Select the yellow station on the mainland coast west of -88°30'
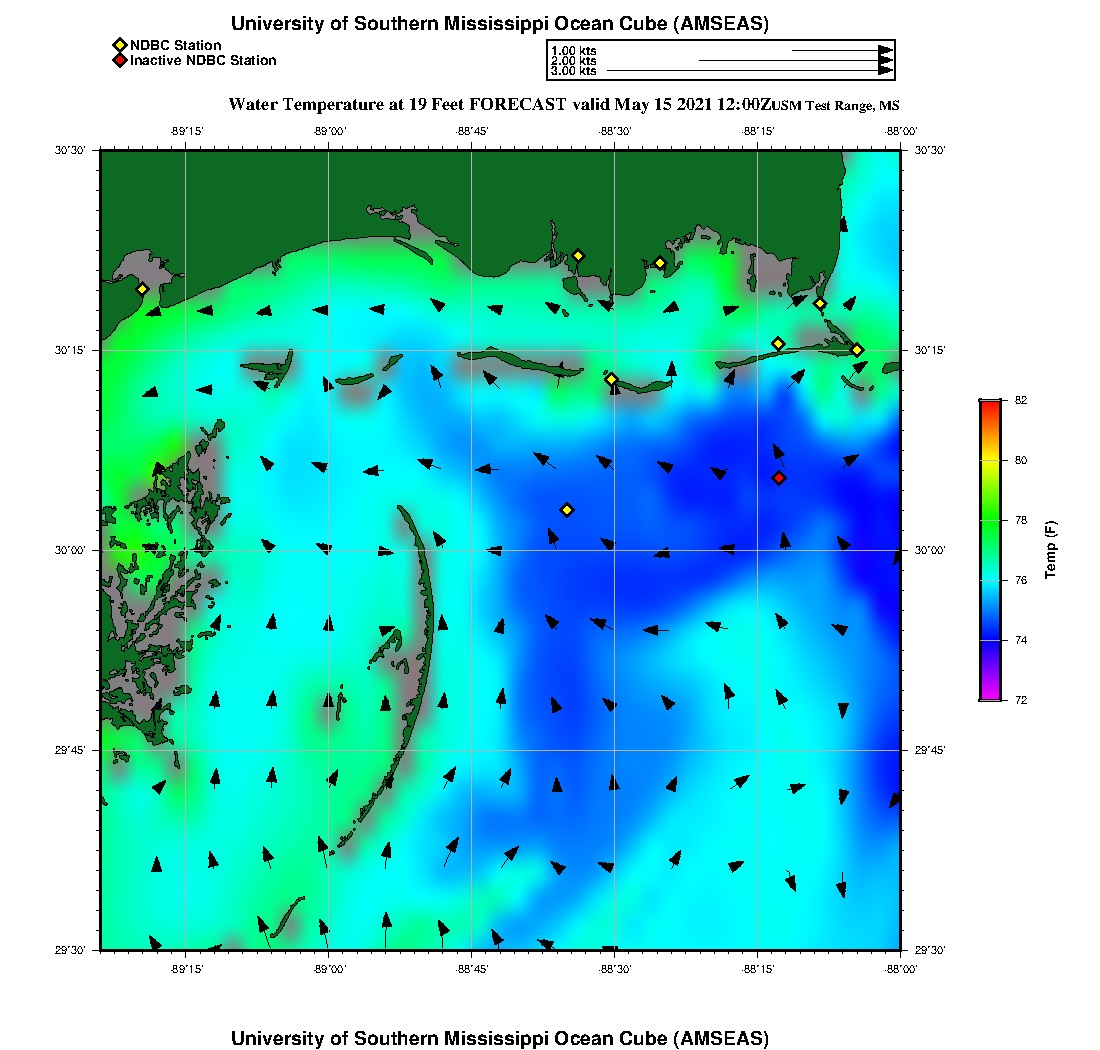The height and width of the screenshot is (1050, 1100). pos(578,256)
